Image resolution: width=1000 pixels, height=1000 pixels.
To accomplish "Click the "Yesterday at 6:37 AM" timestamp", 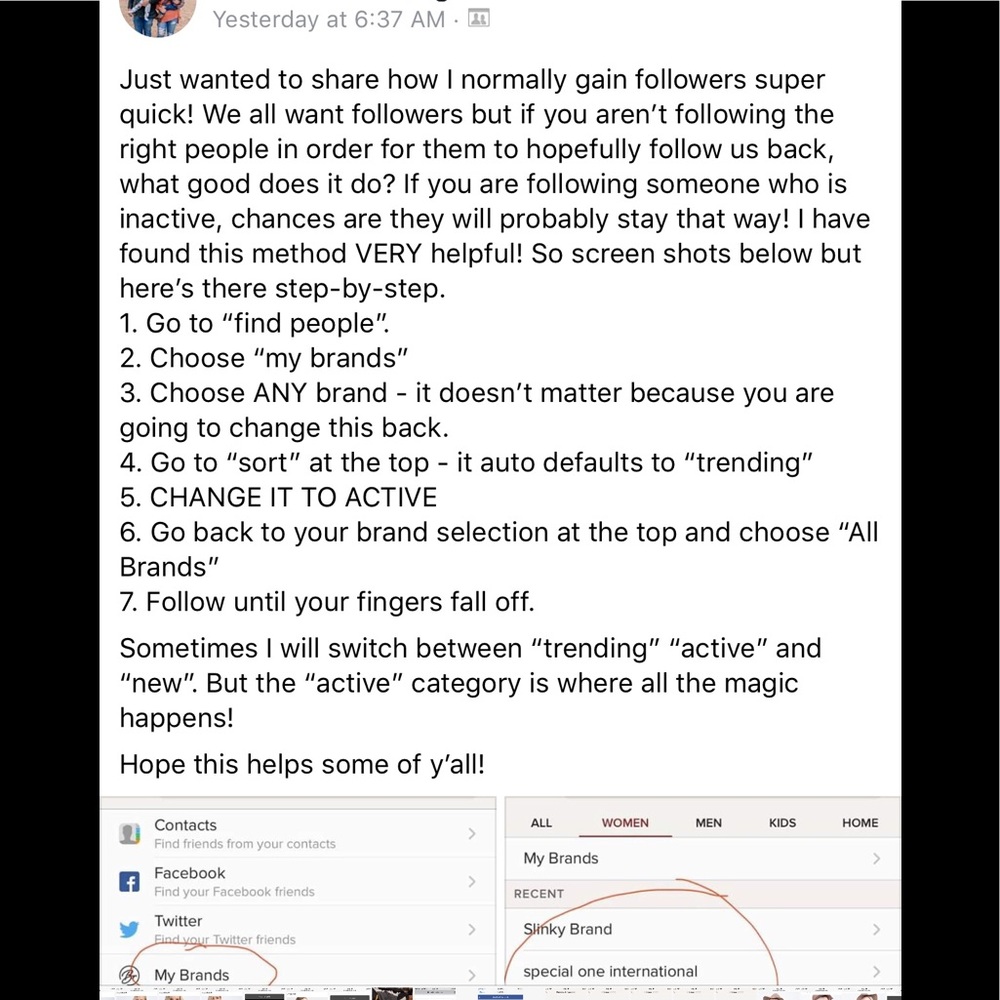I will pyautogui.click(x=329, y=19).
